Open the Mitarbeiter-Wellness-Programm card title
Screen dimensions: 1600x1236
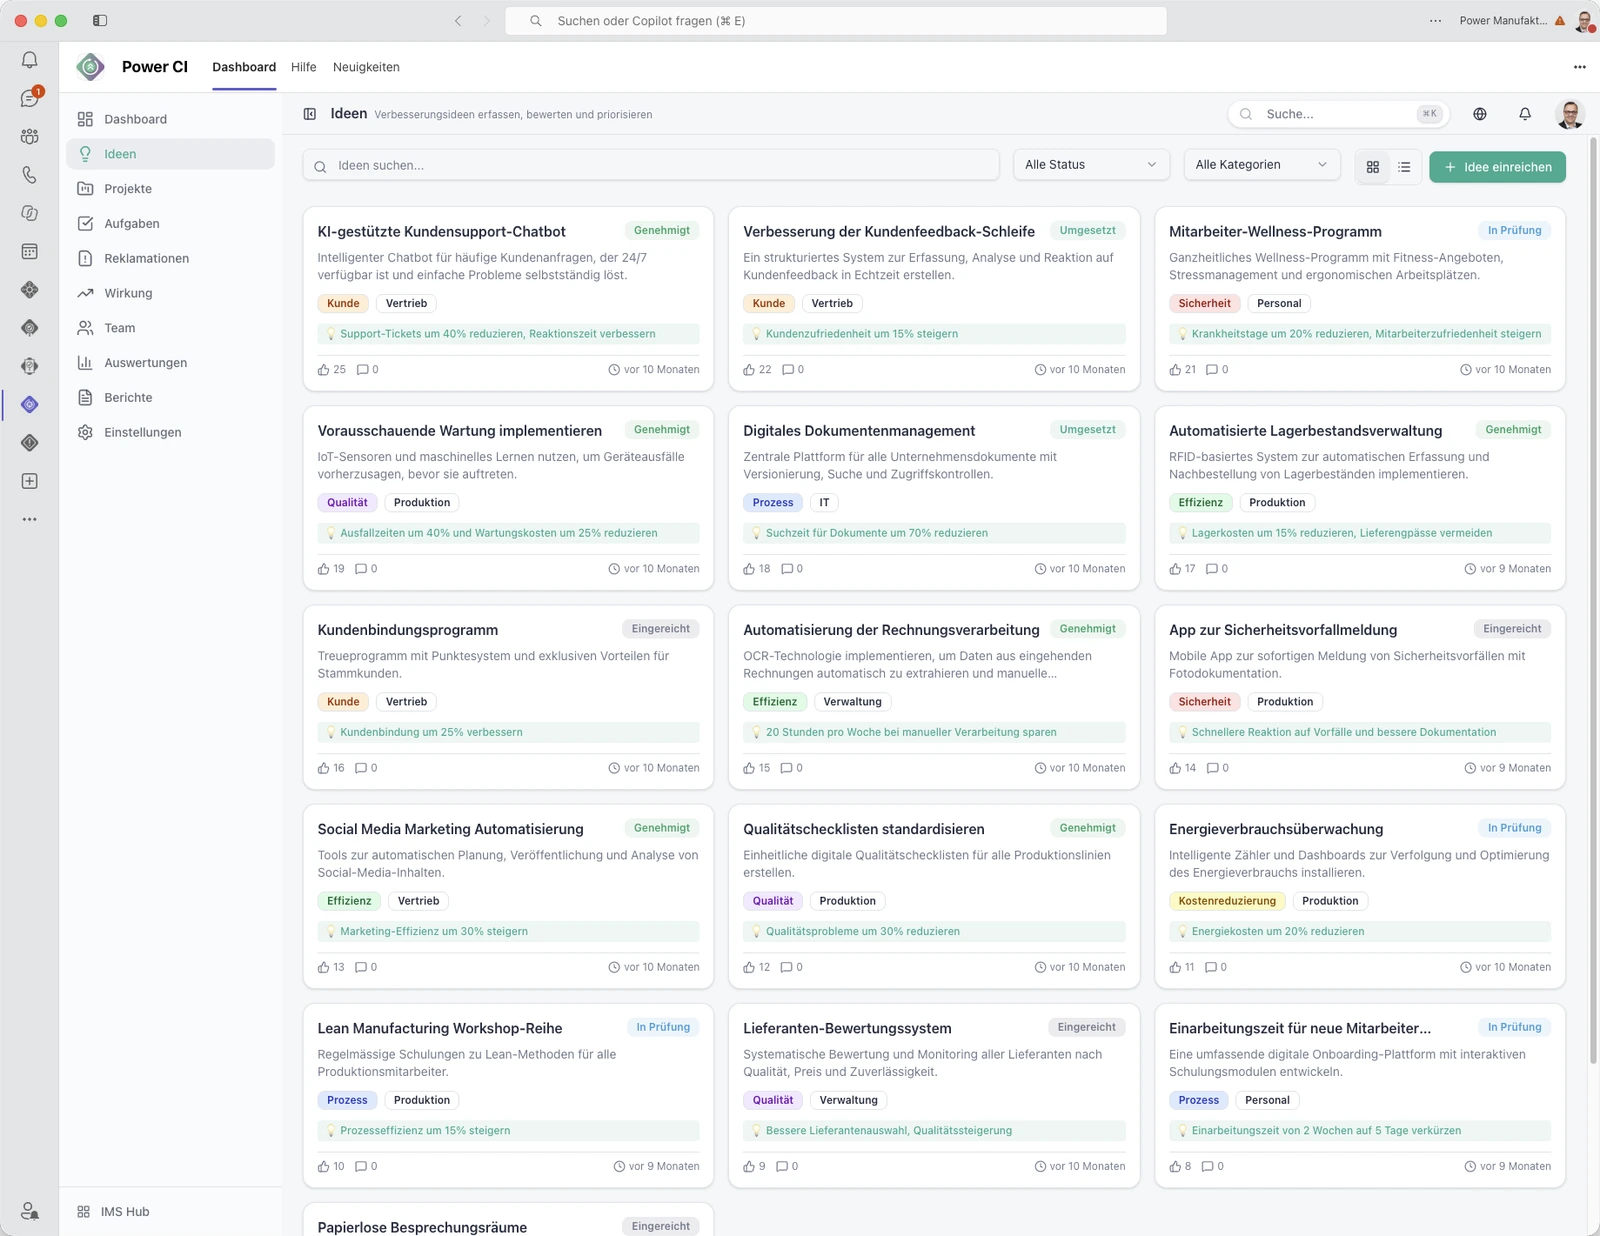point(1275,232)
